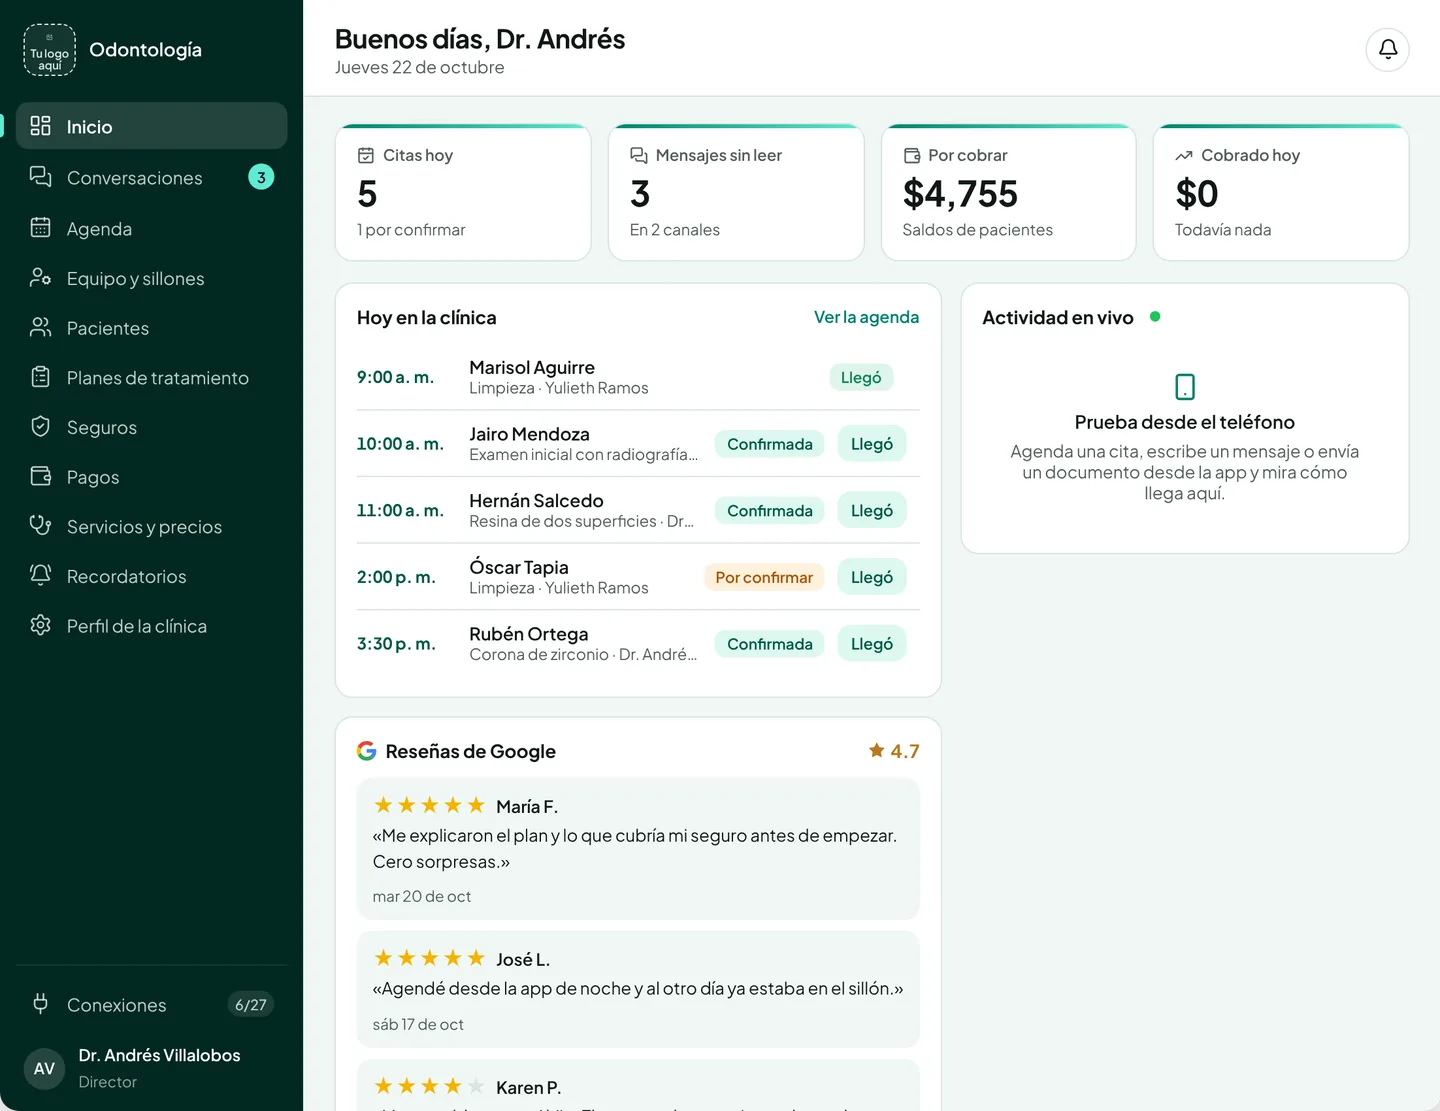
Task: Open María F.'s Google review
Action: tap(638, 849)
